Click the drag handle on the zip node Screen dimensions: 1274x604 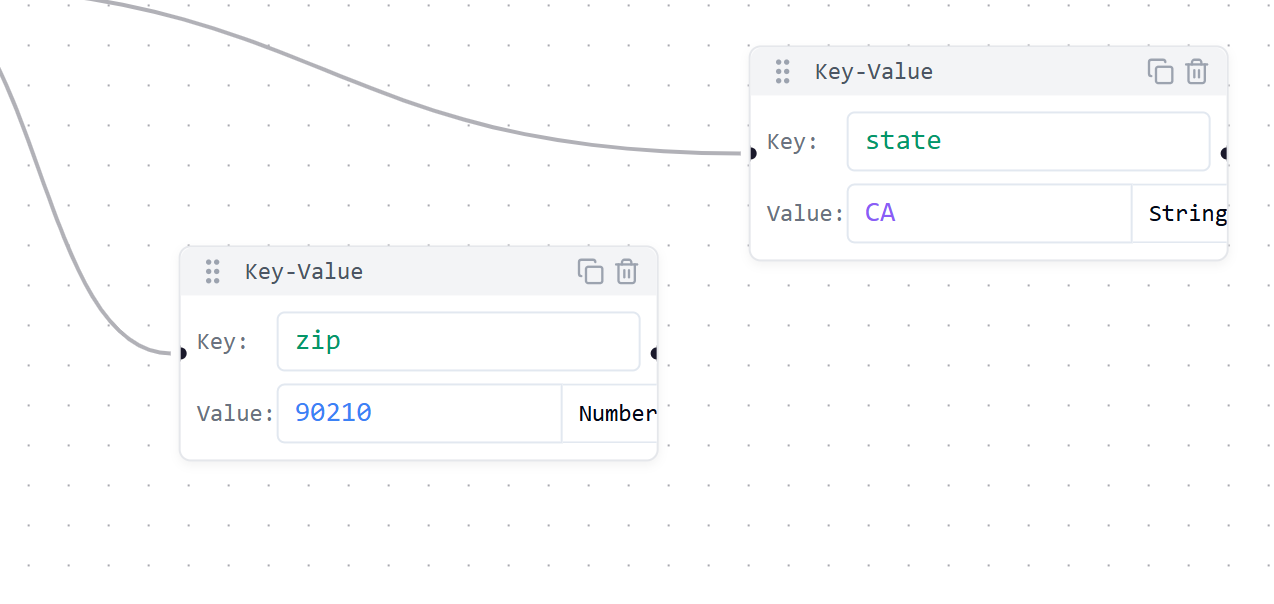[x=212, y=271]
